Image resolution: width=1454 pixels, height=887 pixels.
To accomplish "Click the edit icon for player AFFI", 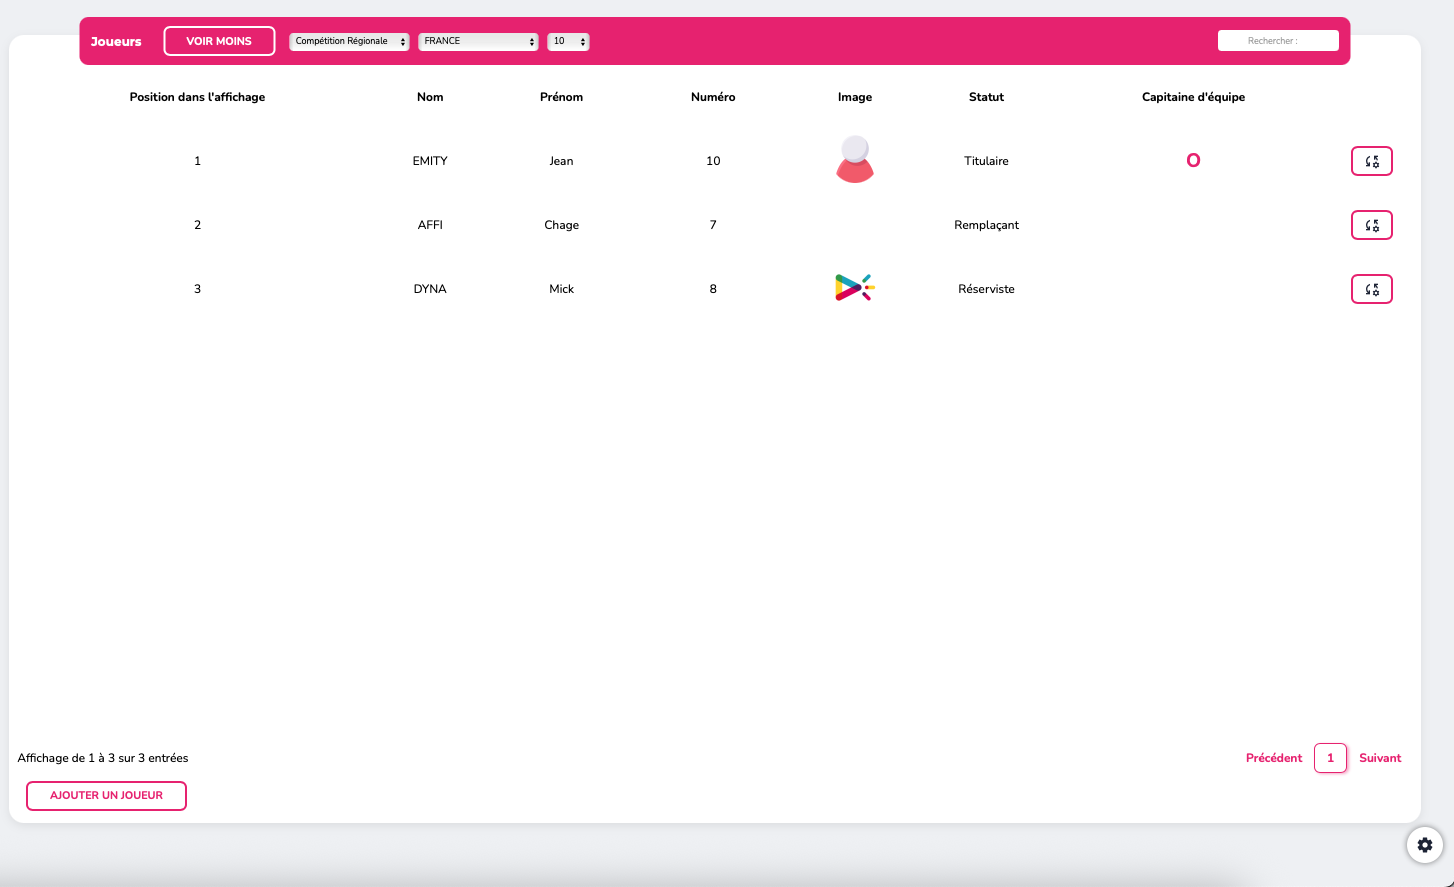I will coord(1371,225).
